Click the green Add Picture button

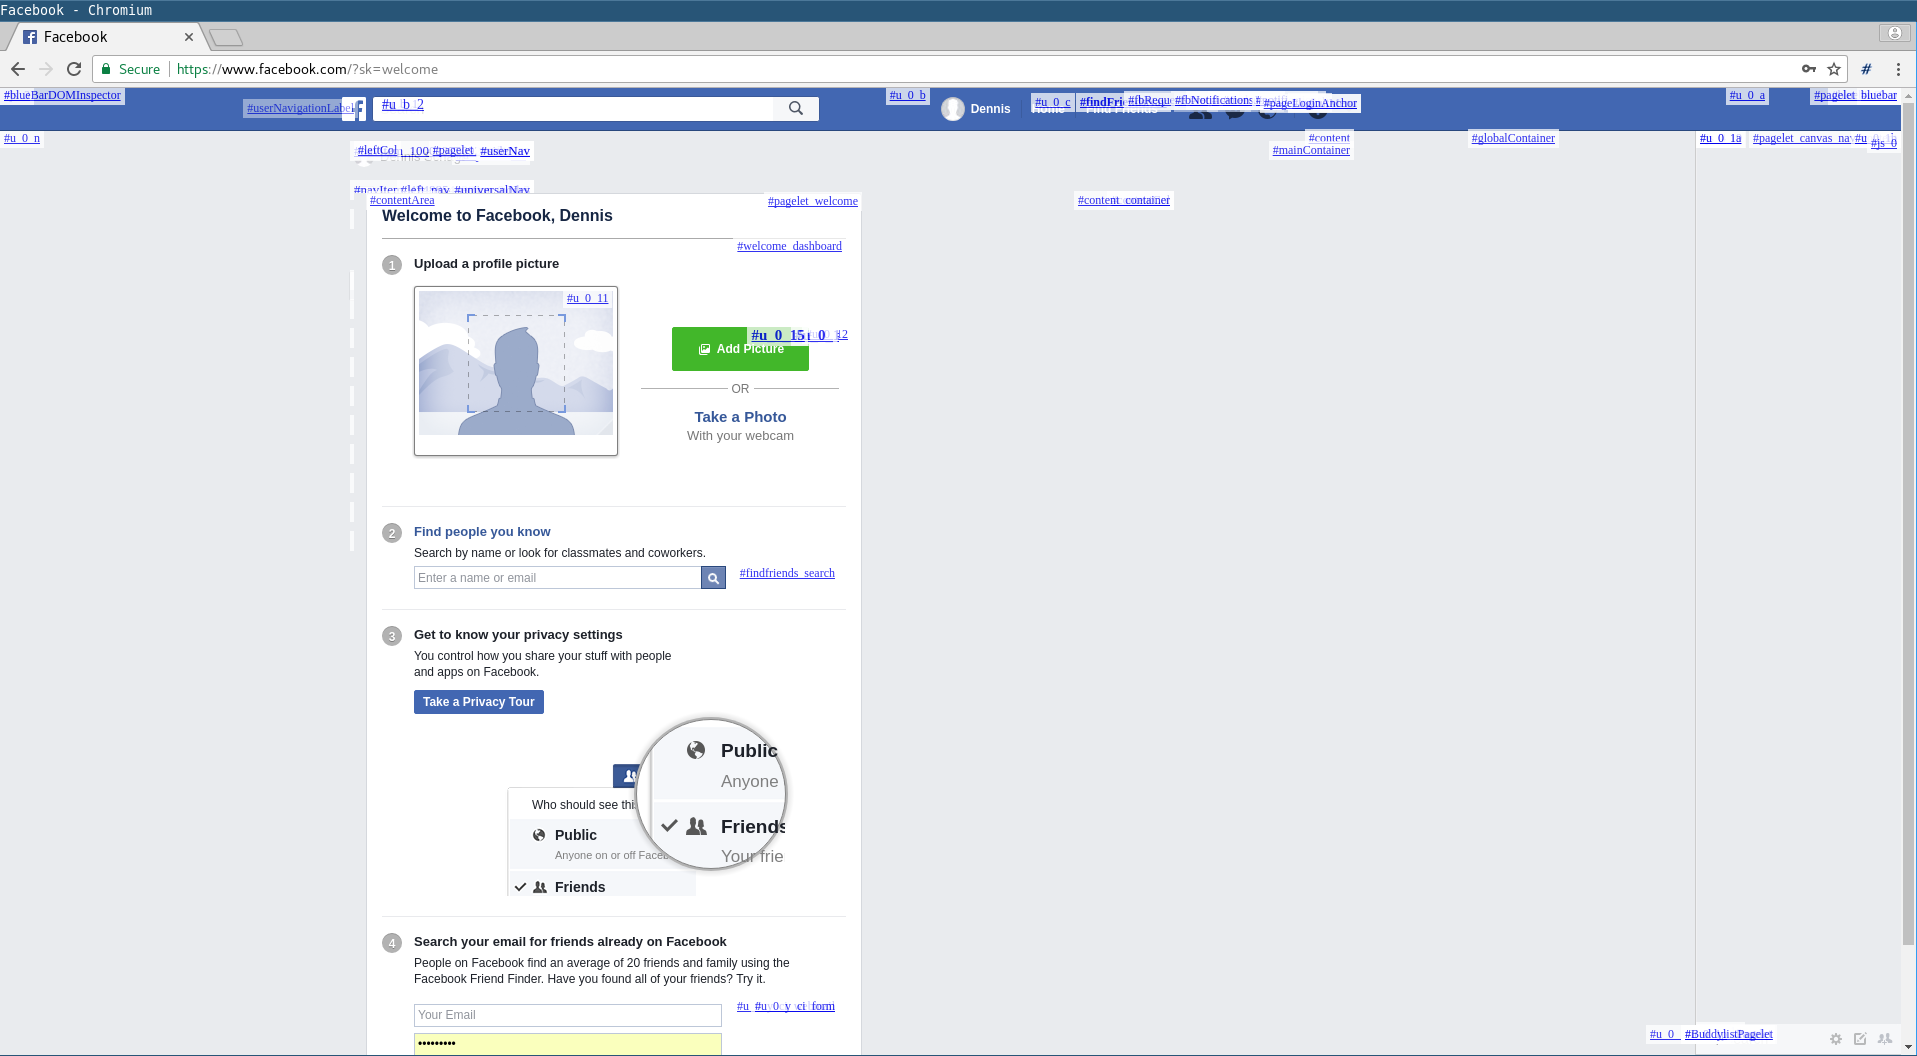point(740,349)
